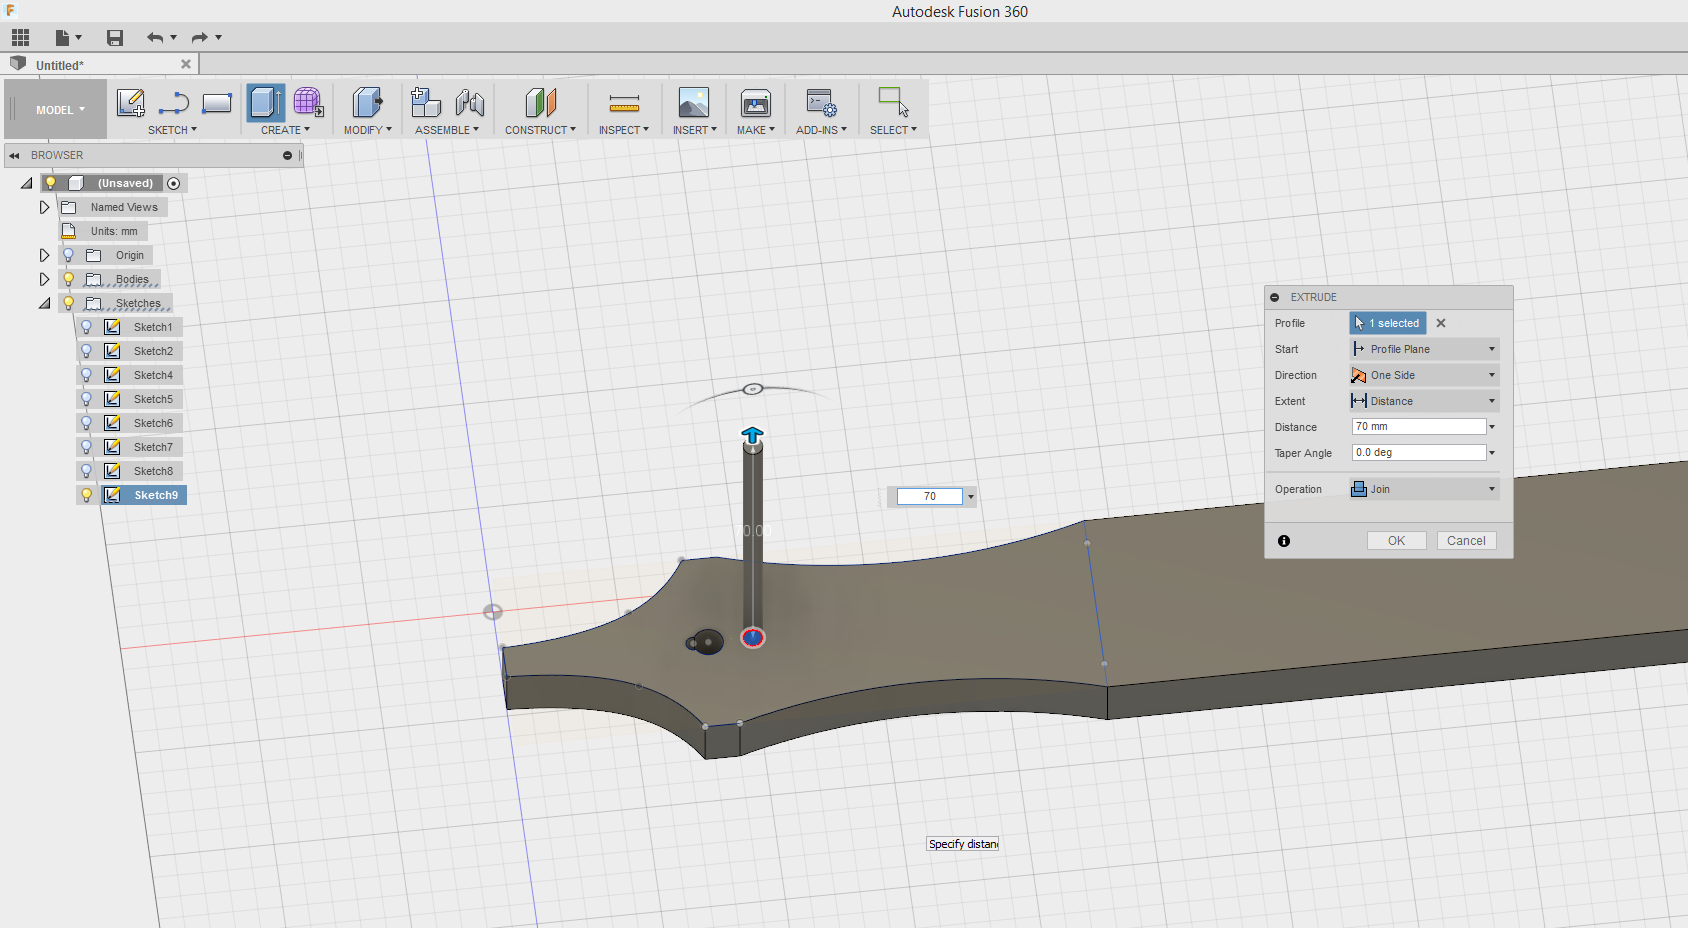Collapse the Sketches folder node
The width and height of the screenshot is (1688, 928).
point(44,303)
